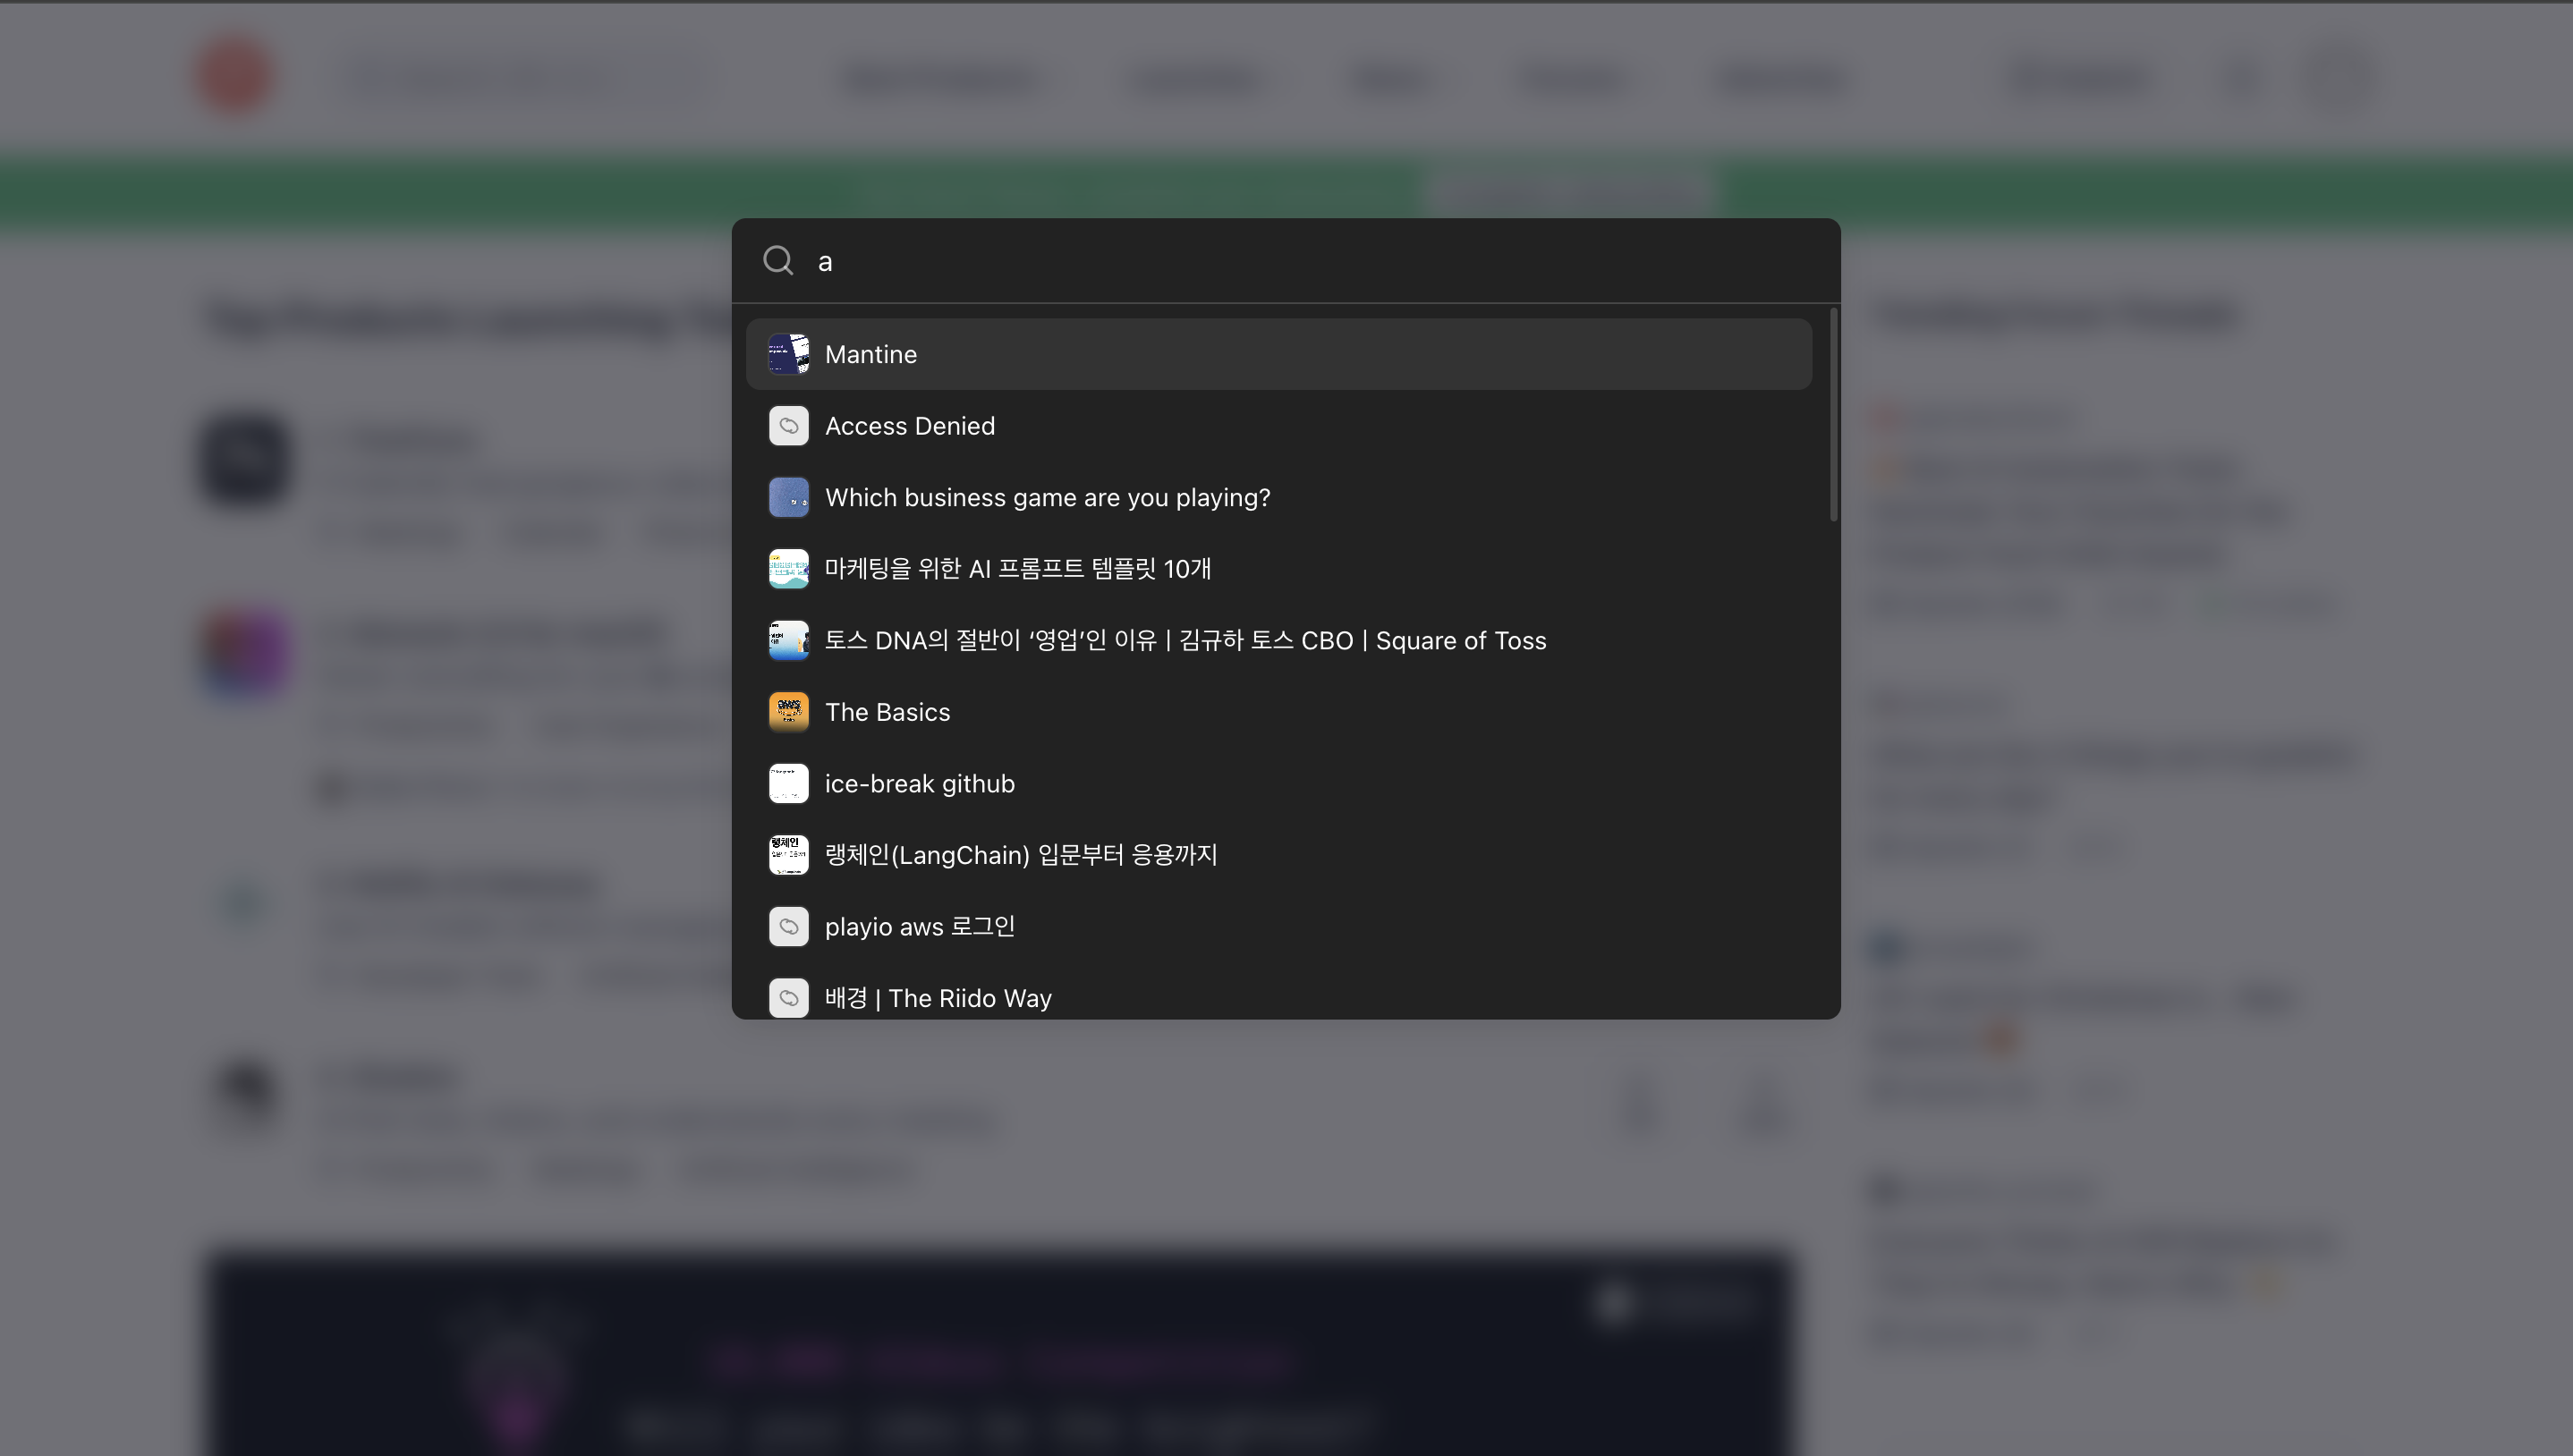Click the favicon of the business game result

[789, 497]
